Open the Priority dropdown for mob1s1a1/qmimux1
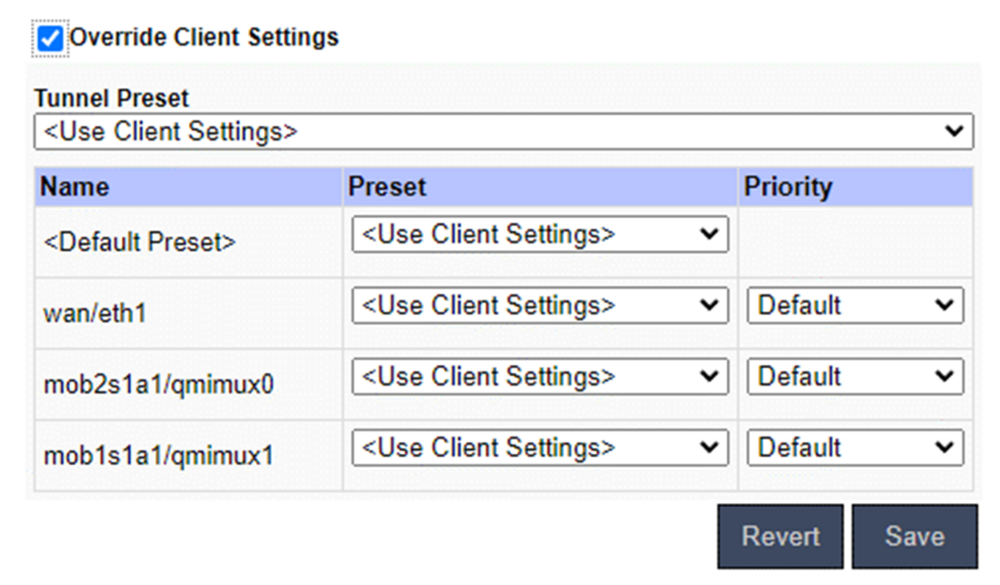The width and height of the screenshot is (1000, 585). point(855,448)
